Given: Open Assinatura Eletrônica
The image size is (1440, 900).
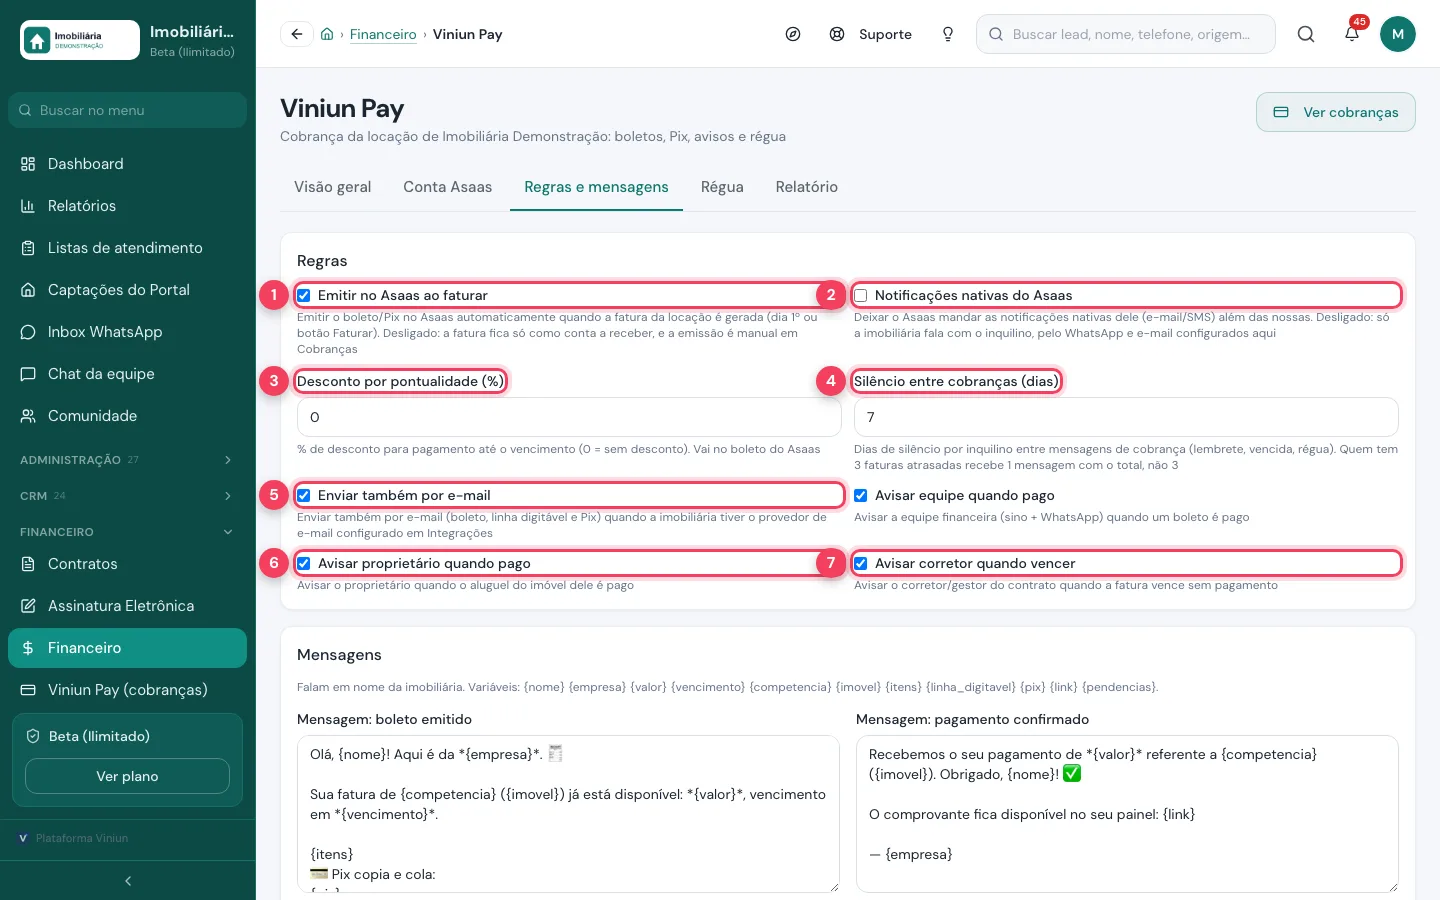Looking at the screenshot, I should click(127, 606).
